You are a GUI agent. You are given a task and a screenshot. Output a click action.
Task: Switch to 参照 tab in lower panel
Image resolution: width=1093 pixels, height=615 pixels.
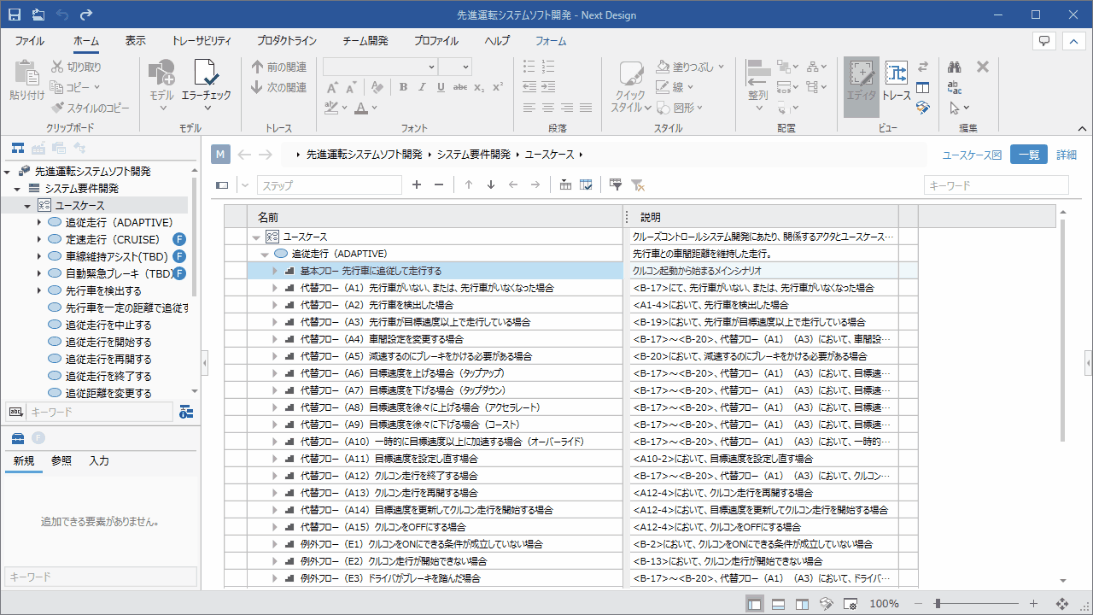pyautogui.click(x=61, y=461)
